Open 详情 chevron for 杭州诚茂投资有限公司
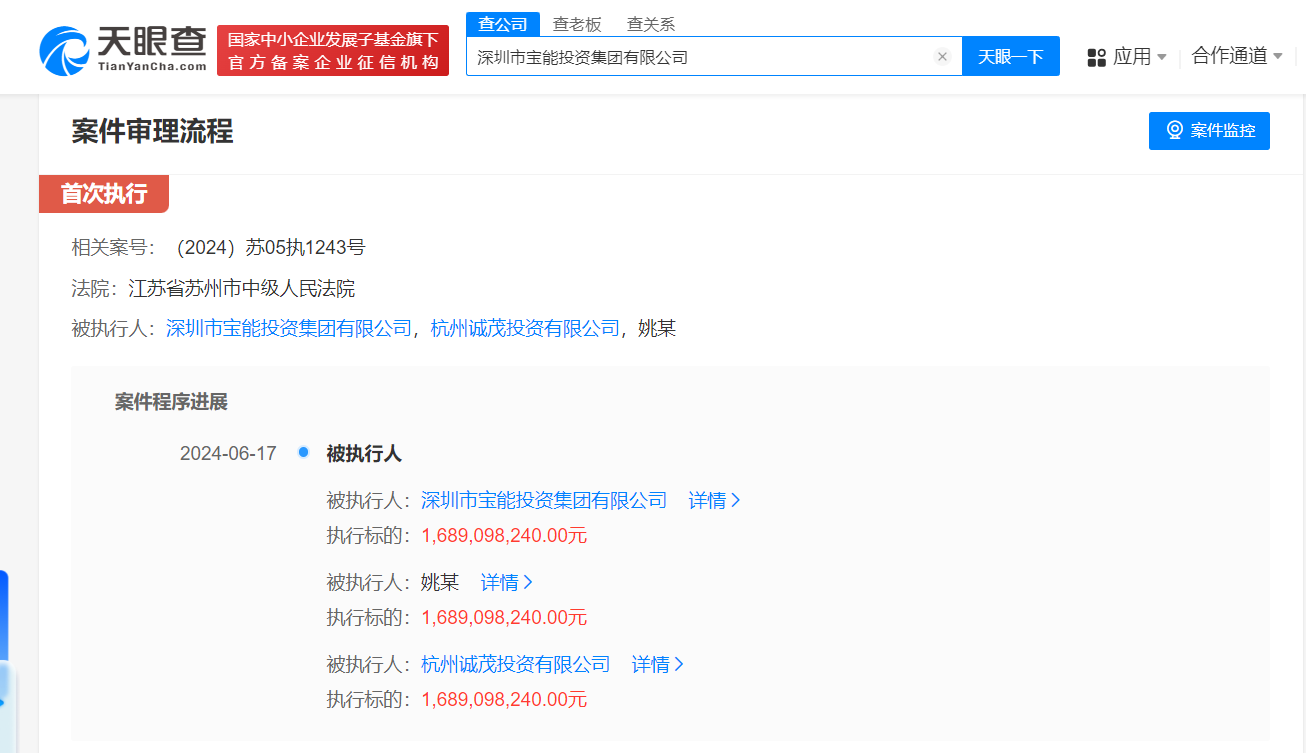Viewport: 1306px width, 753px height. tap(680, 664)
